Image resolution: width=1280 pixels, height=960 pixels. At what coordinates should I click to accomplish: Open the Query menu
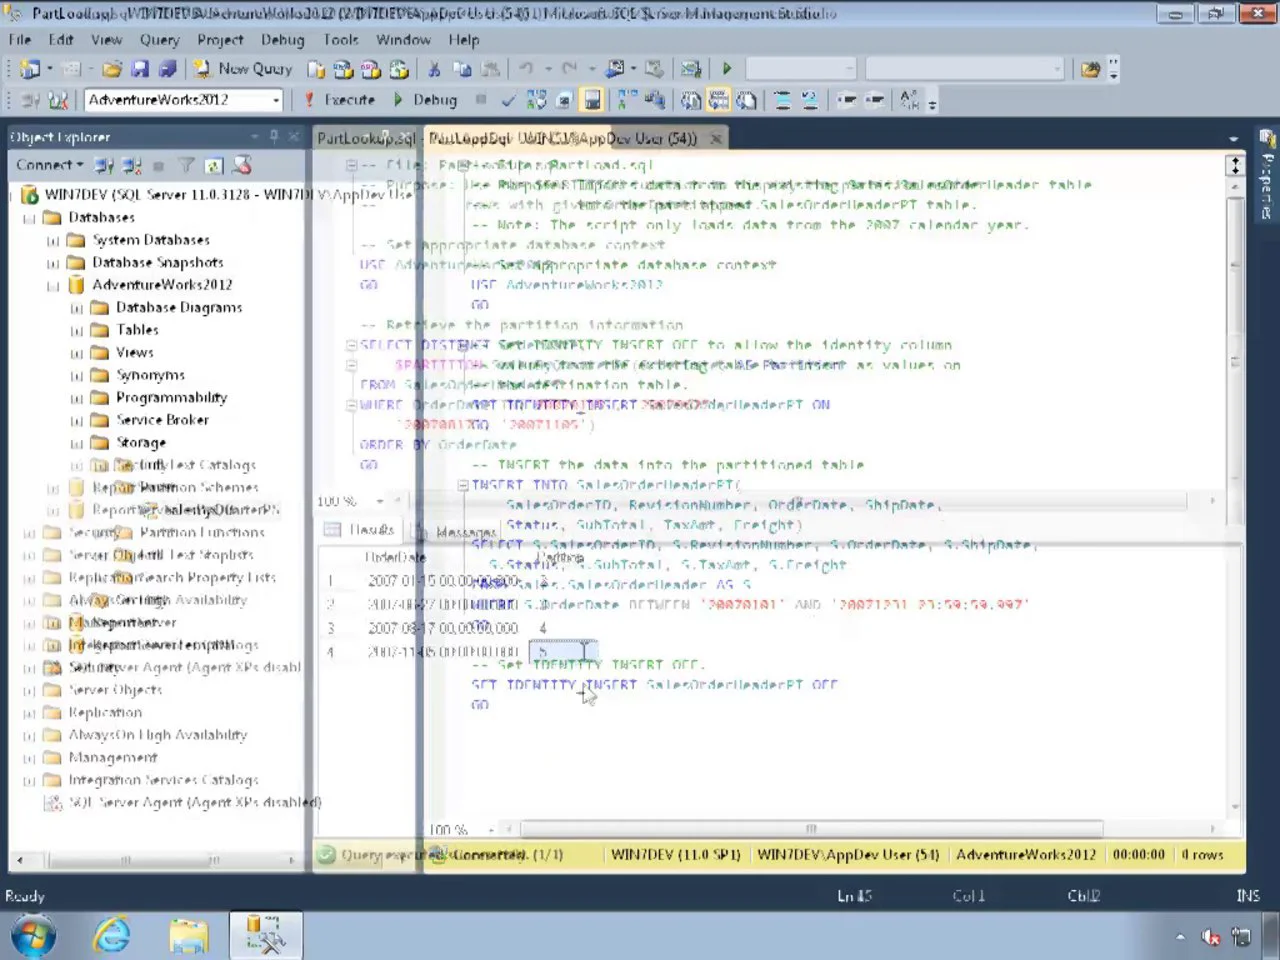coord(160,40)
